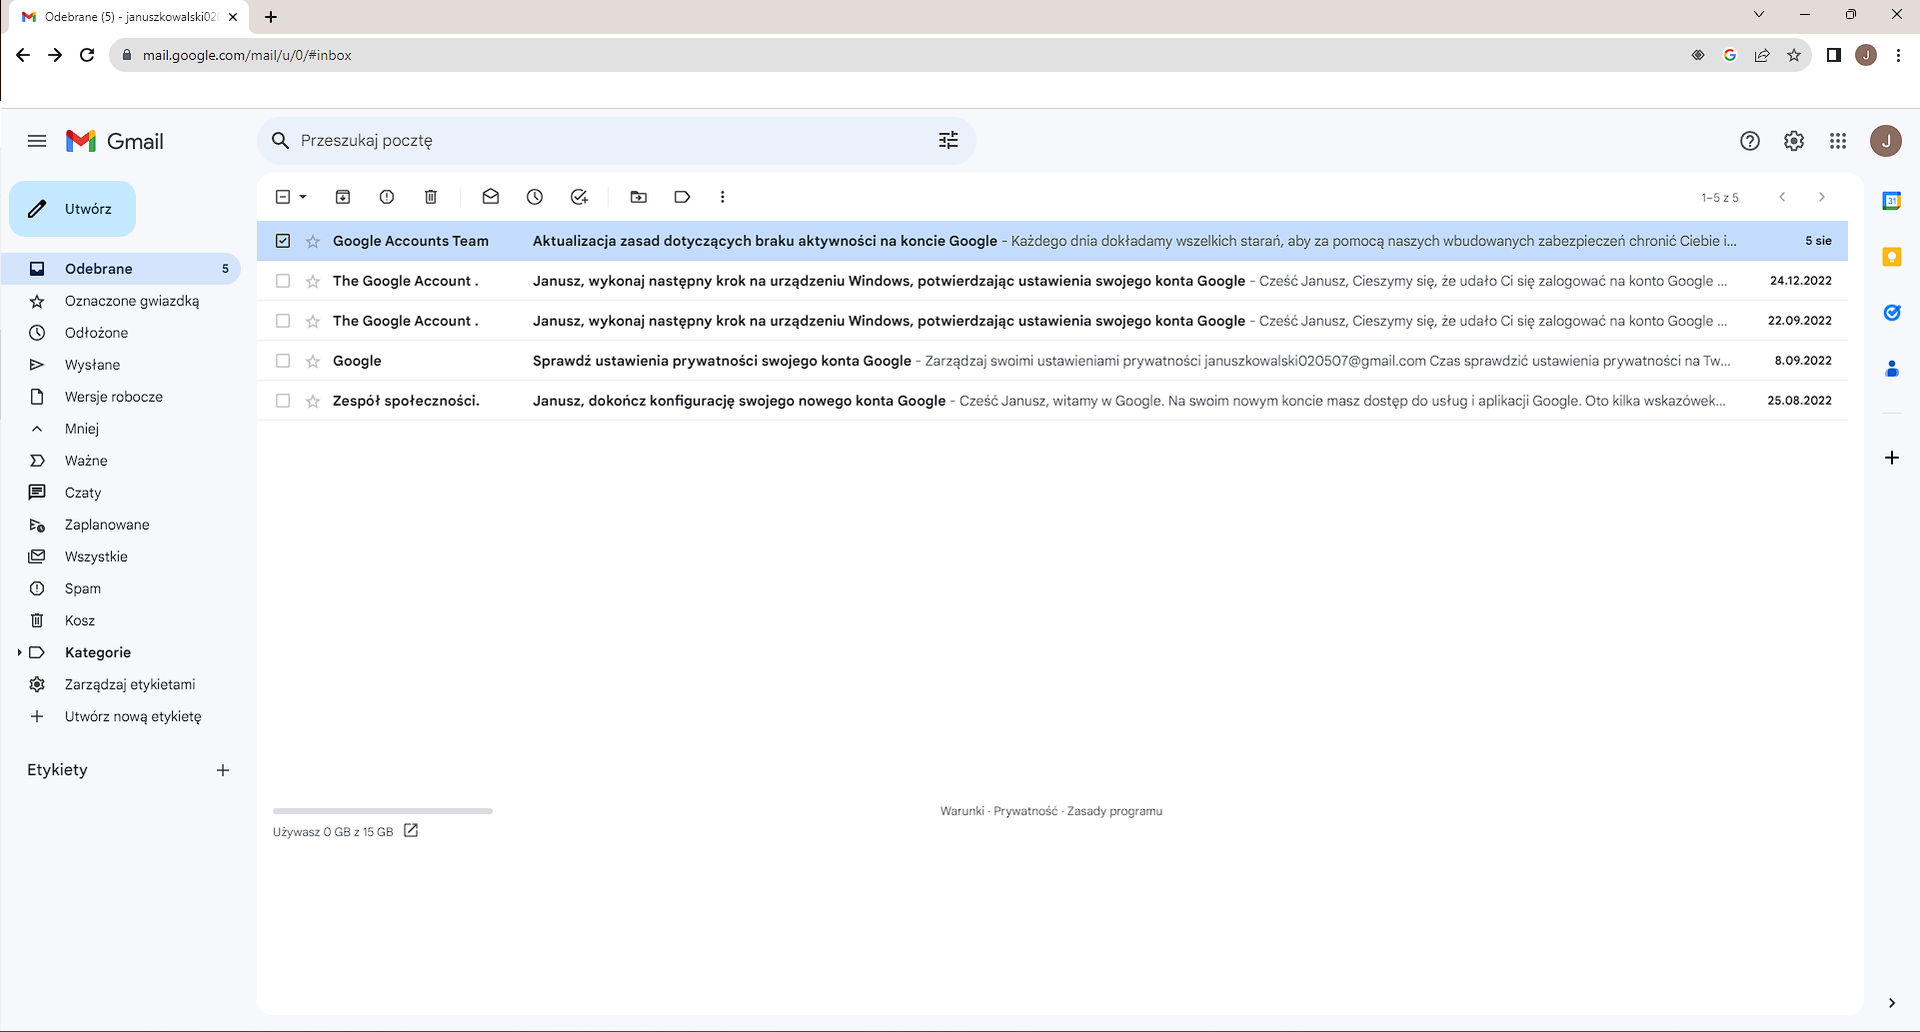Go to previous page of emails

[1782, 197]
